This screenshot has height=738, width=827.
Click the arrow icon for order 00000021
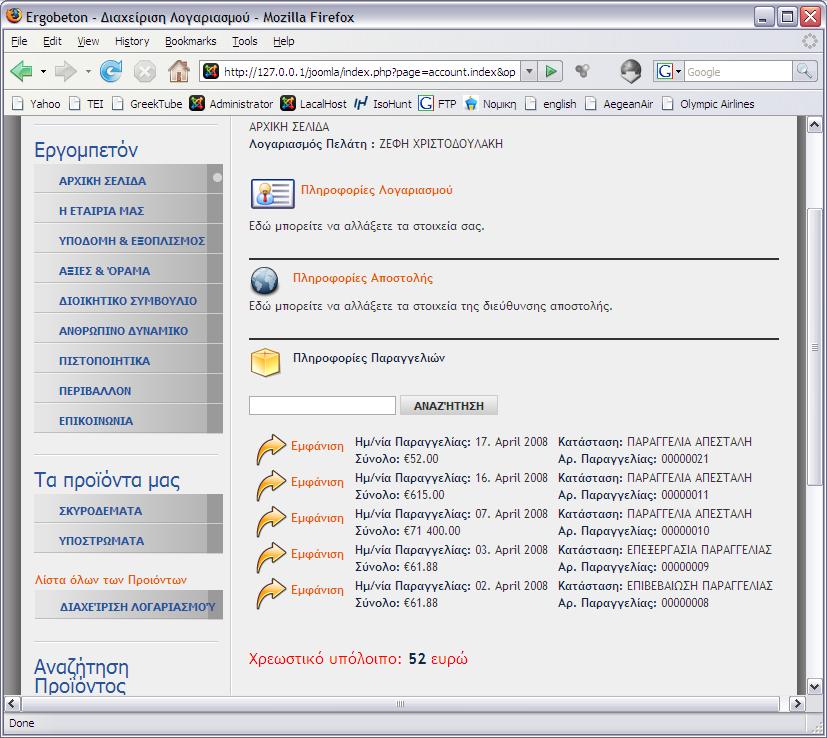271,449
